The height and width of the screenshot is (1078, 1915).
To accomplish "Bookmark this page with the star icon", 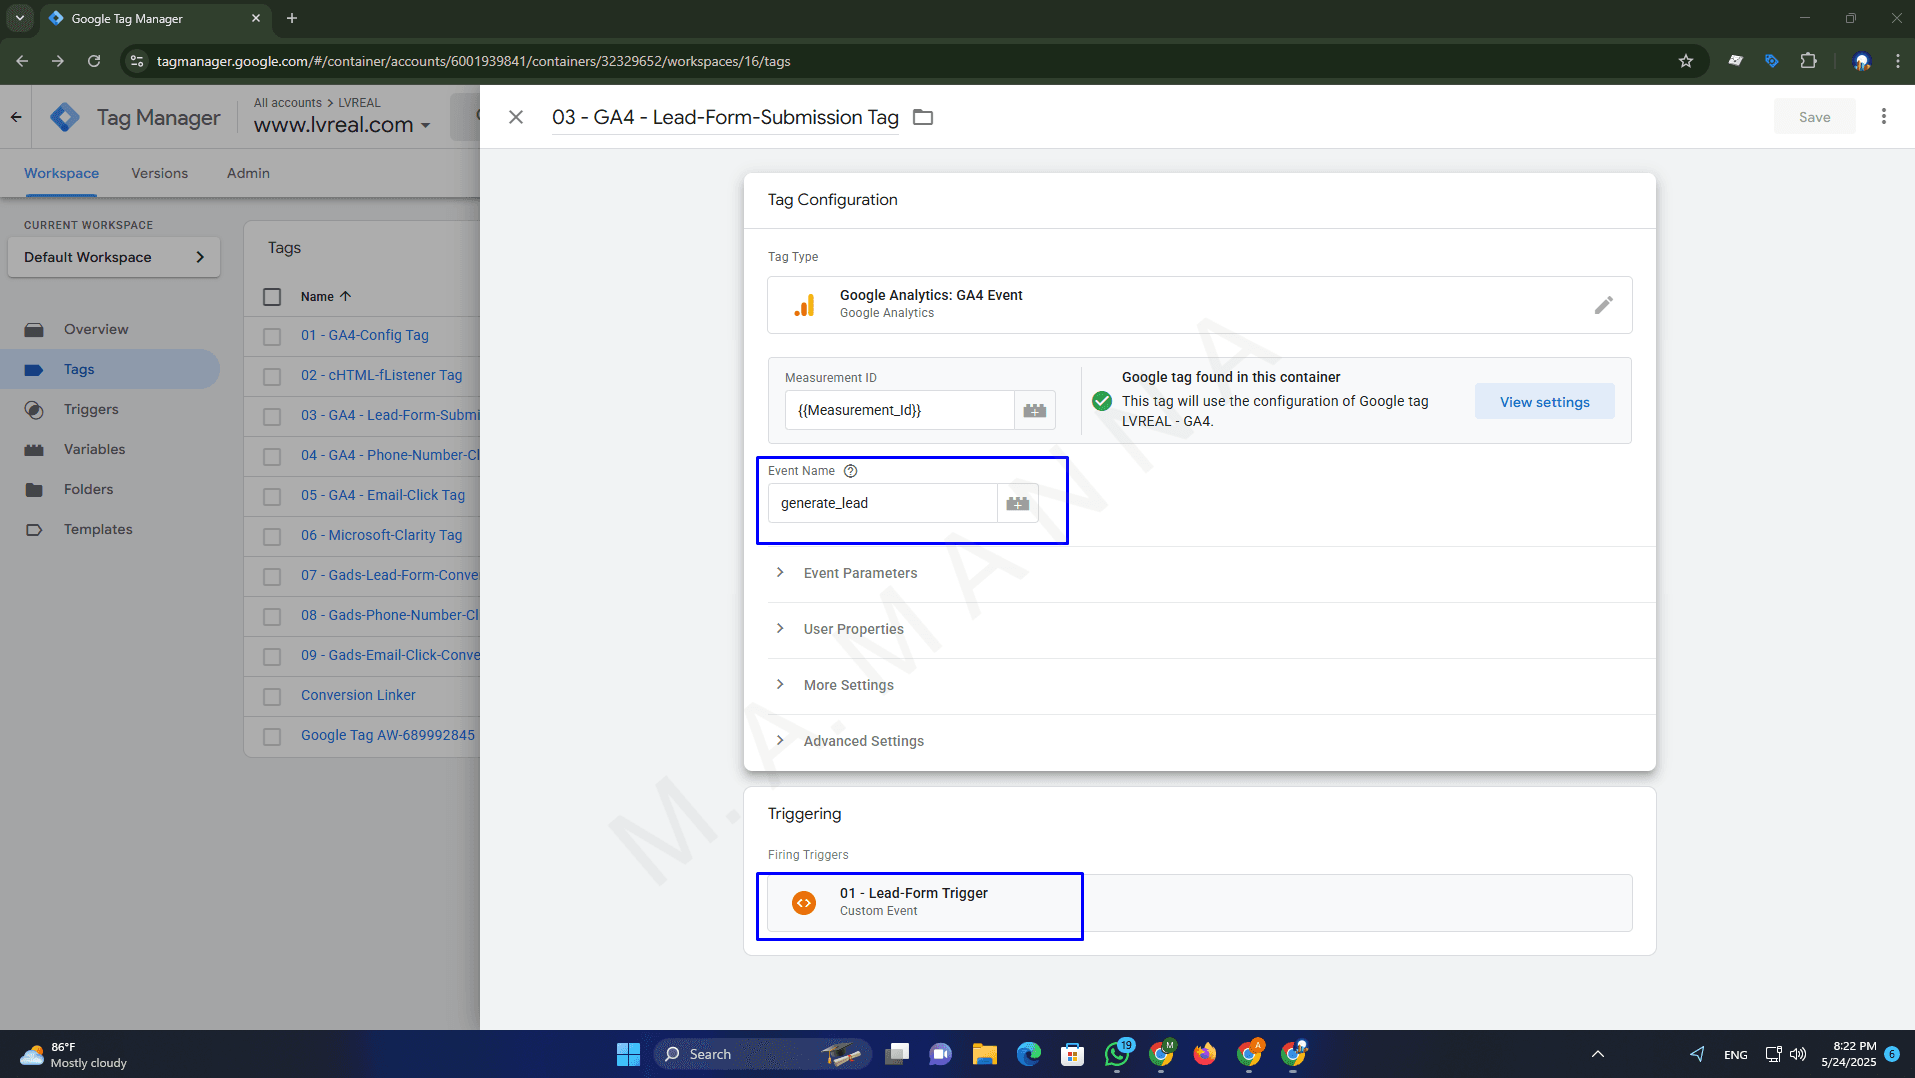I will (x=1686, y=61).
